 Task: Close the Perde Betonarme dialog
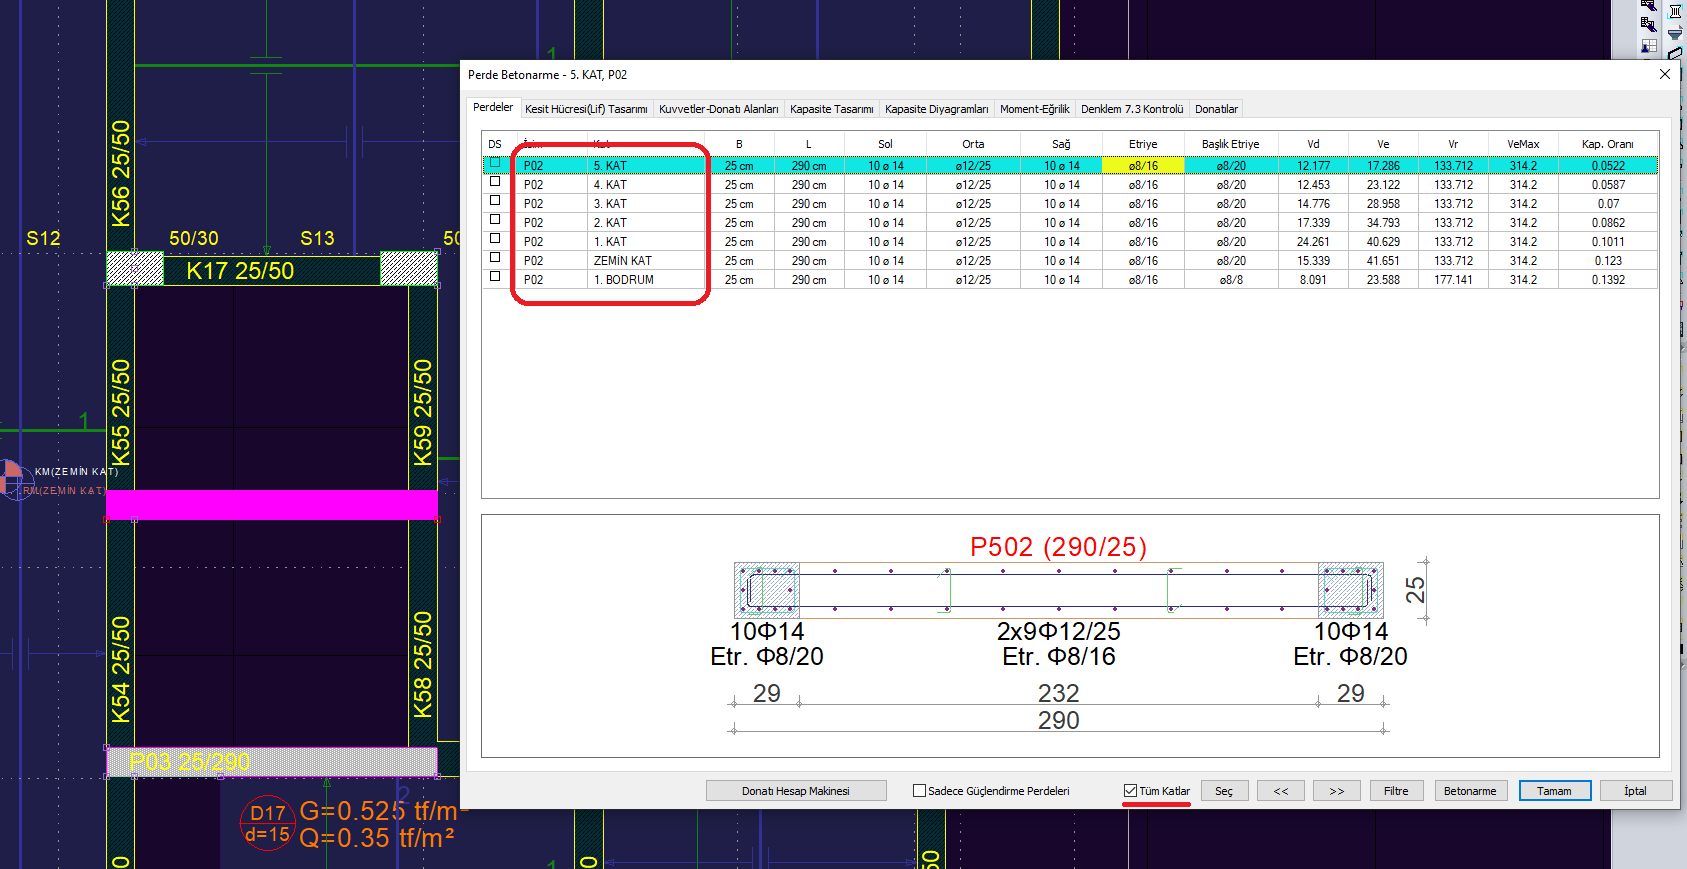[x=1665, y=74]
